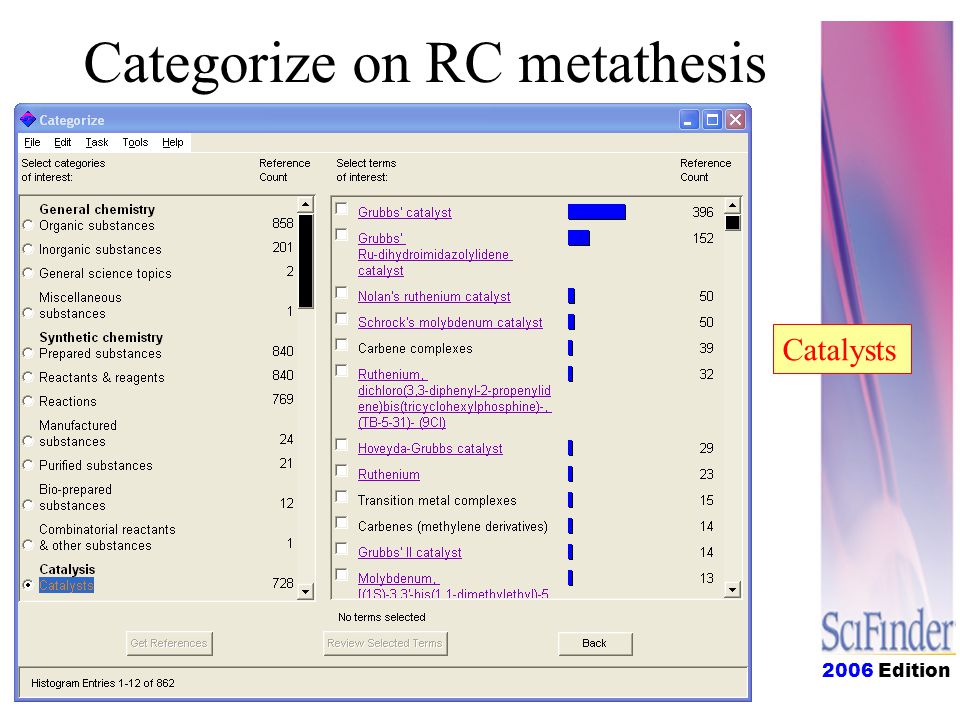Tick the Molybdenum term checkbox
This screenshot has width=960, height=720.
pyautogui.click(x=342, y=574)
